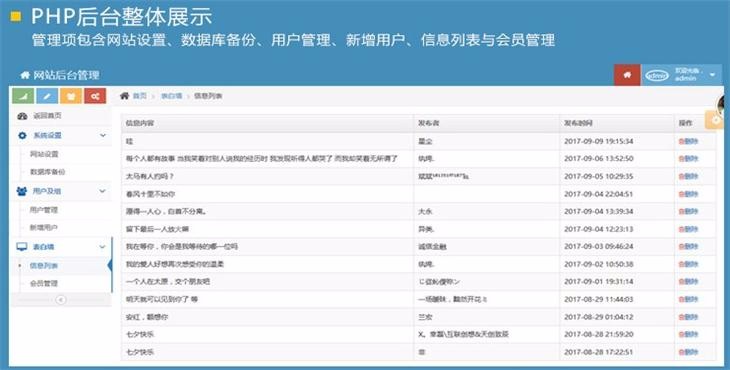Image resolution: width=730 pixels, height=370 pixels.
Task: Click message text 大马有人约吗？
Action: [x=149, y=176]
